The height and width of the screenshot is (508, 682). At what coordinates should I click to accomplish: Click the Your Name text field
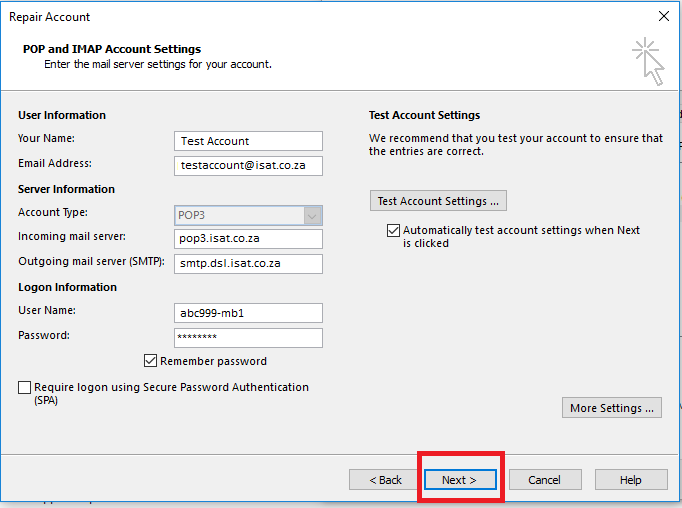pyautogui.click(x=248, y=141)
